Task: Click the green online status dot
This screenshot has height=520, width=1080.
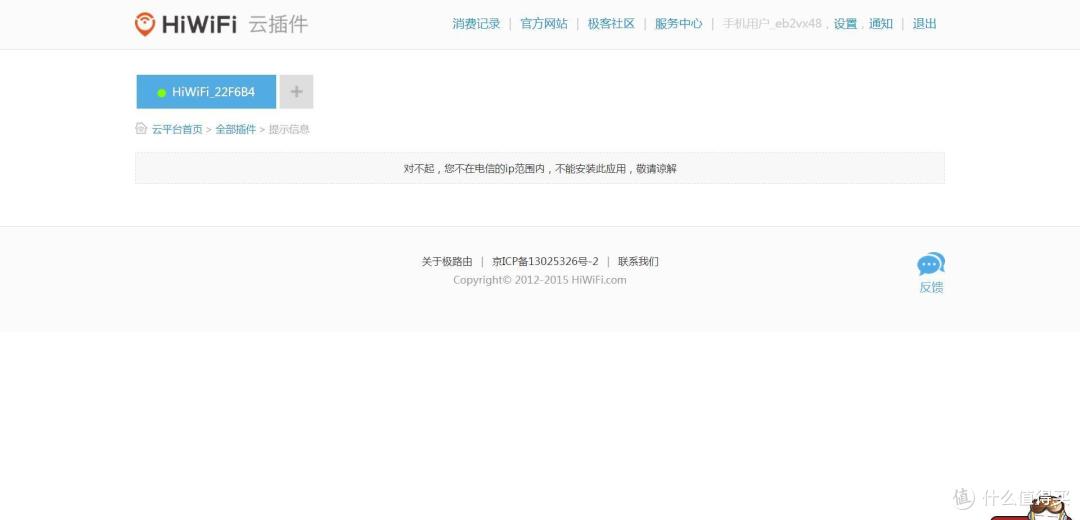Action: (161, 92)
